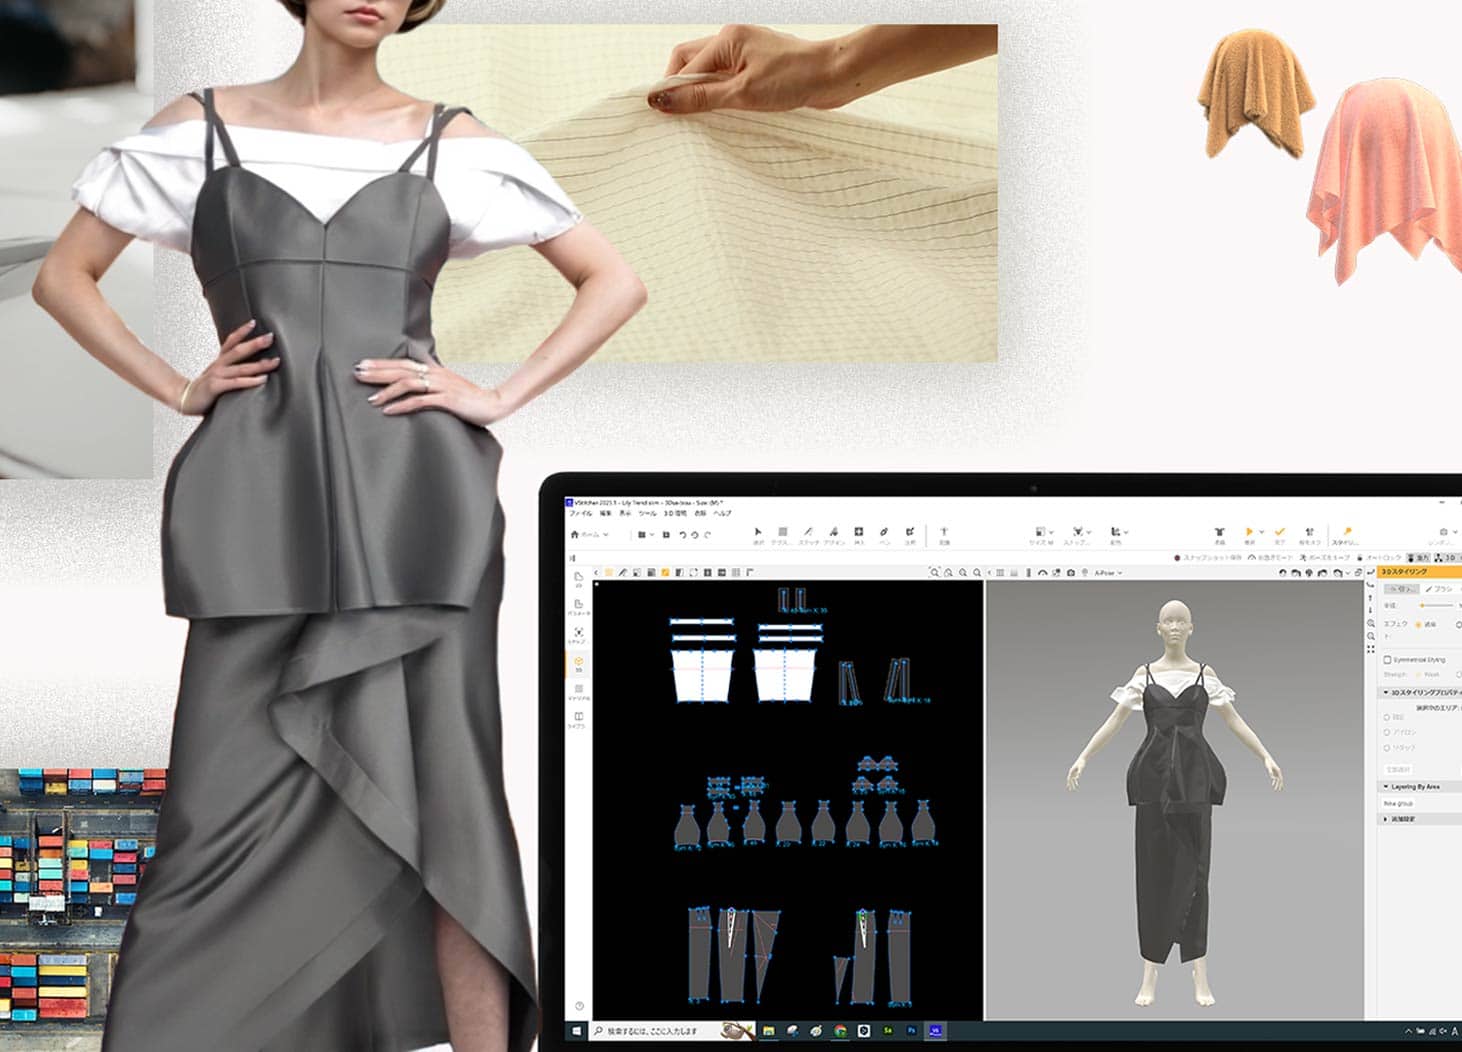Click the Undo arrow in the toolbar
This screenshot has height=1052, width=1462.
click(x=683, y=535)
